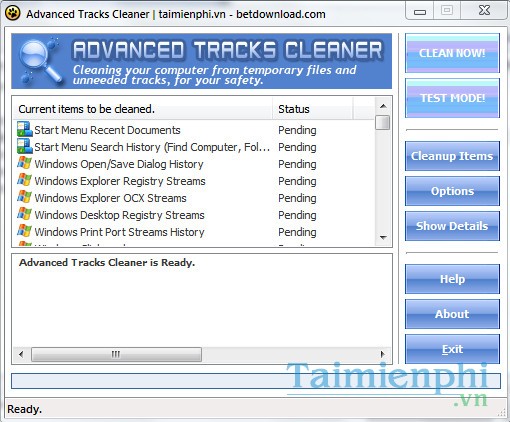Click the Status column header

pos(313,109)
